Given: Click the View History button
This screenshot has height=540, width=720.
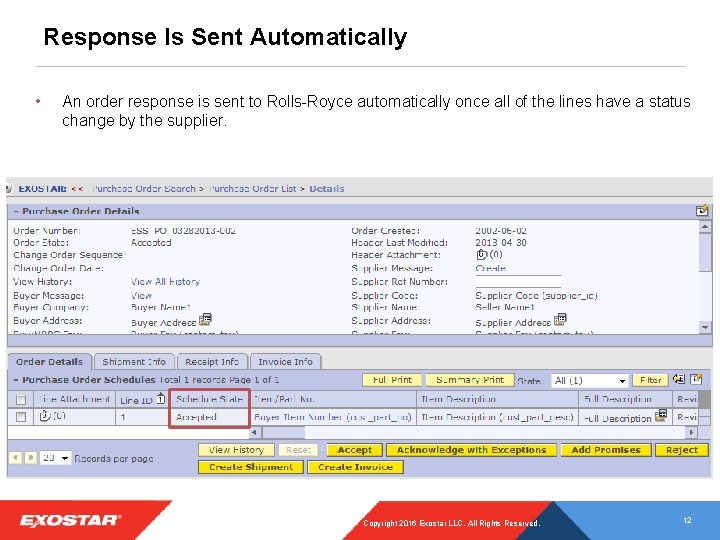Looking at the screenshot, I should 236,450.
